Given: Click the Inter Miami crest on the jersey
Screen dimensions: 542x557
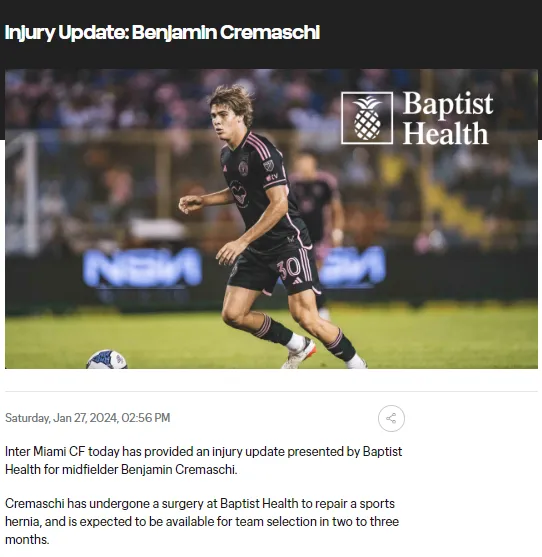Looking at the screenshot, I should [244, 168].
